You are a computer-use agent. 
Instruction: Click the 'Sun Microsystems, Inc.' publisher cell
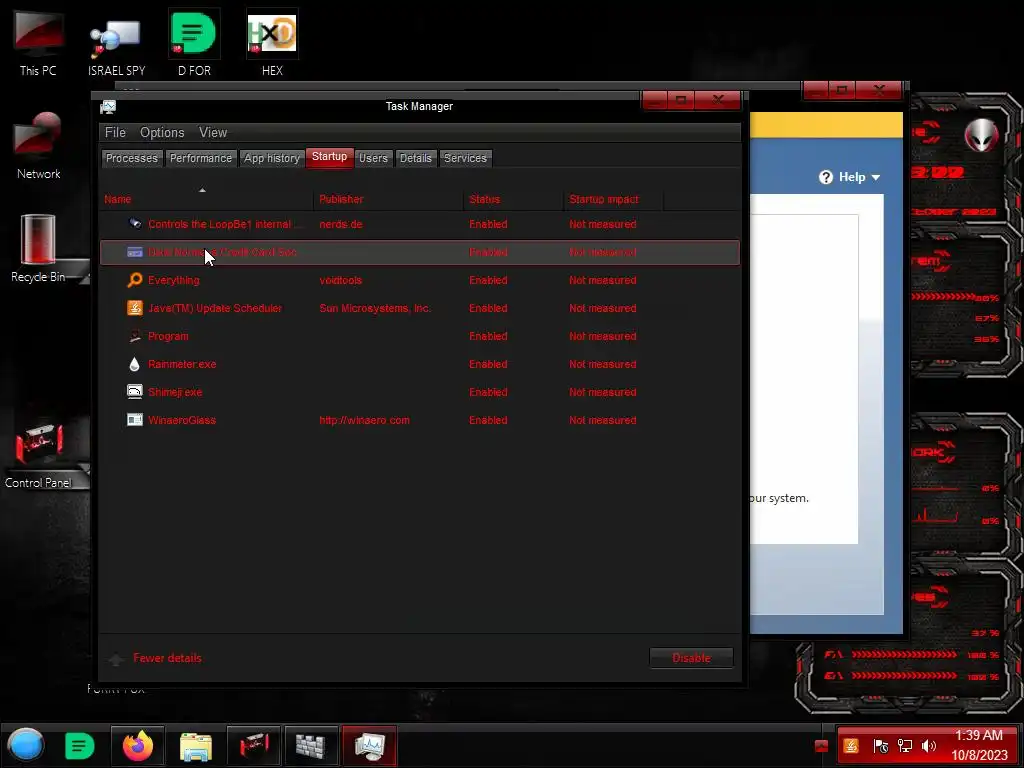point(375,308)
